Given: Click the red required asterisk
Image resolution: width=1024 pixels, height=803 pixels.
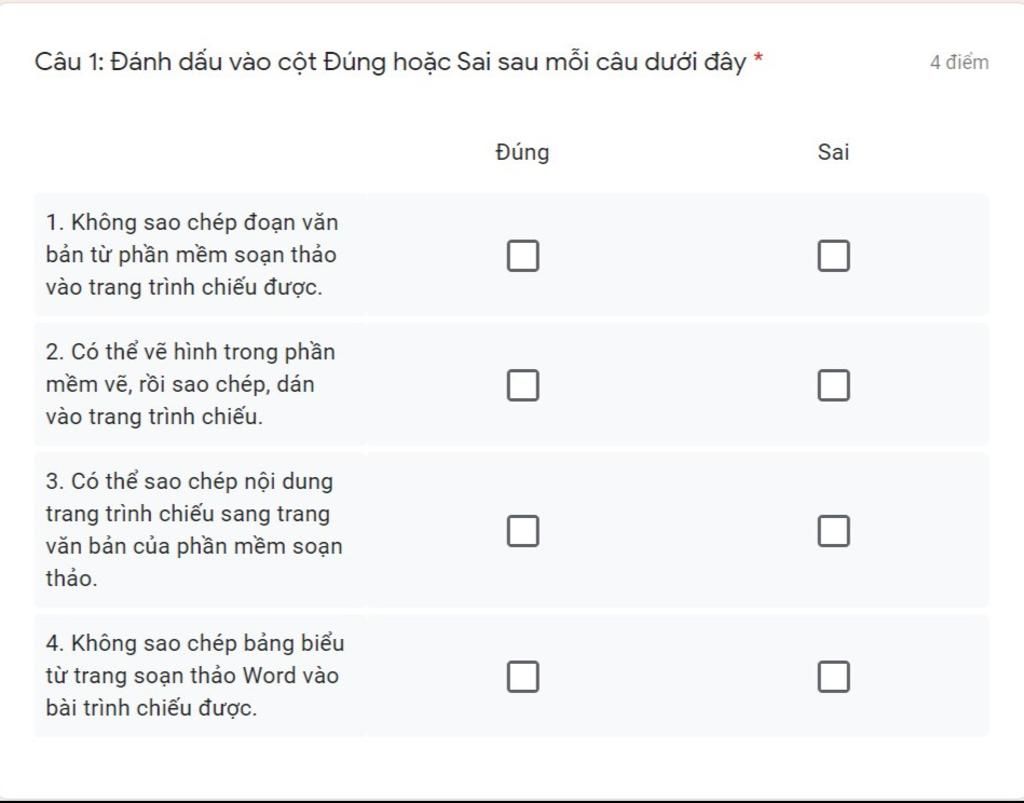Looking at the screenshot, I should [759, 60].
